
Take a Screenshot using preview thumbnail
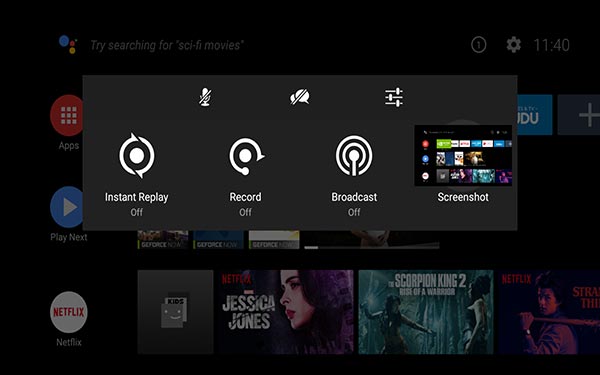click(463, 156)
